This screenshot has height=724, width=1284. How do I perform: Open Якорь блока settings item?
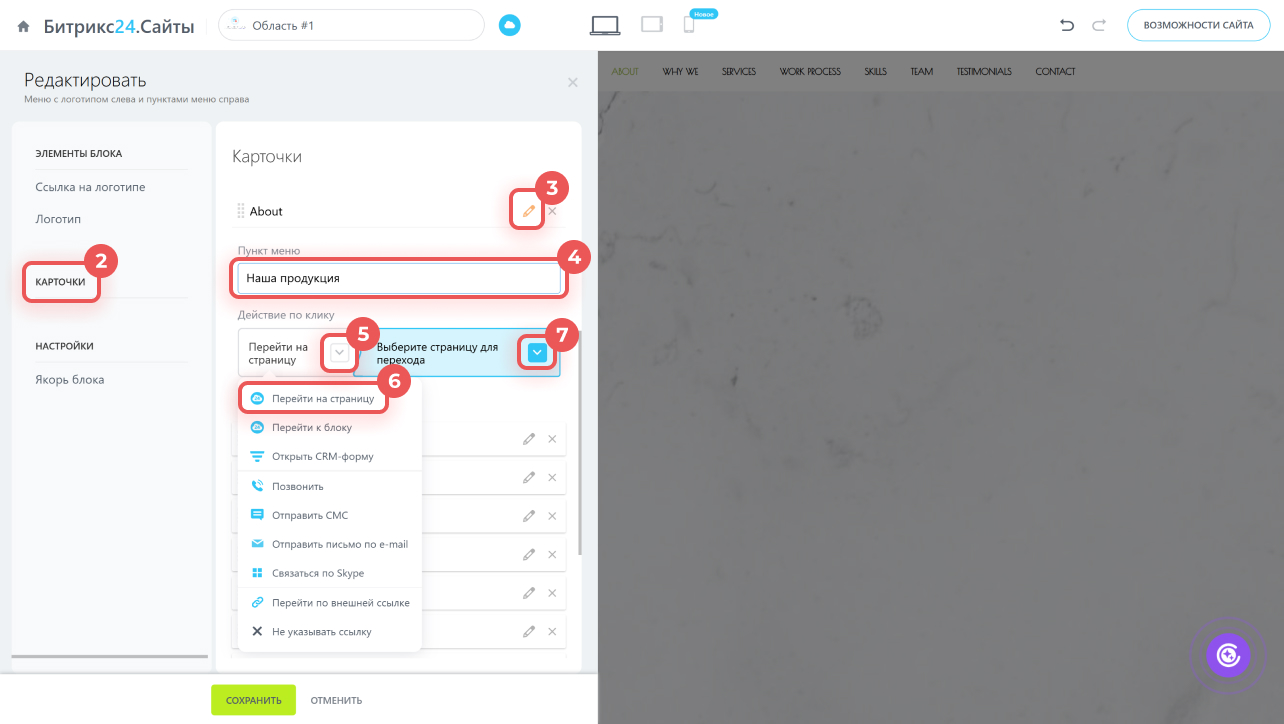(70, 379)
